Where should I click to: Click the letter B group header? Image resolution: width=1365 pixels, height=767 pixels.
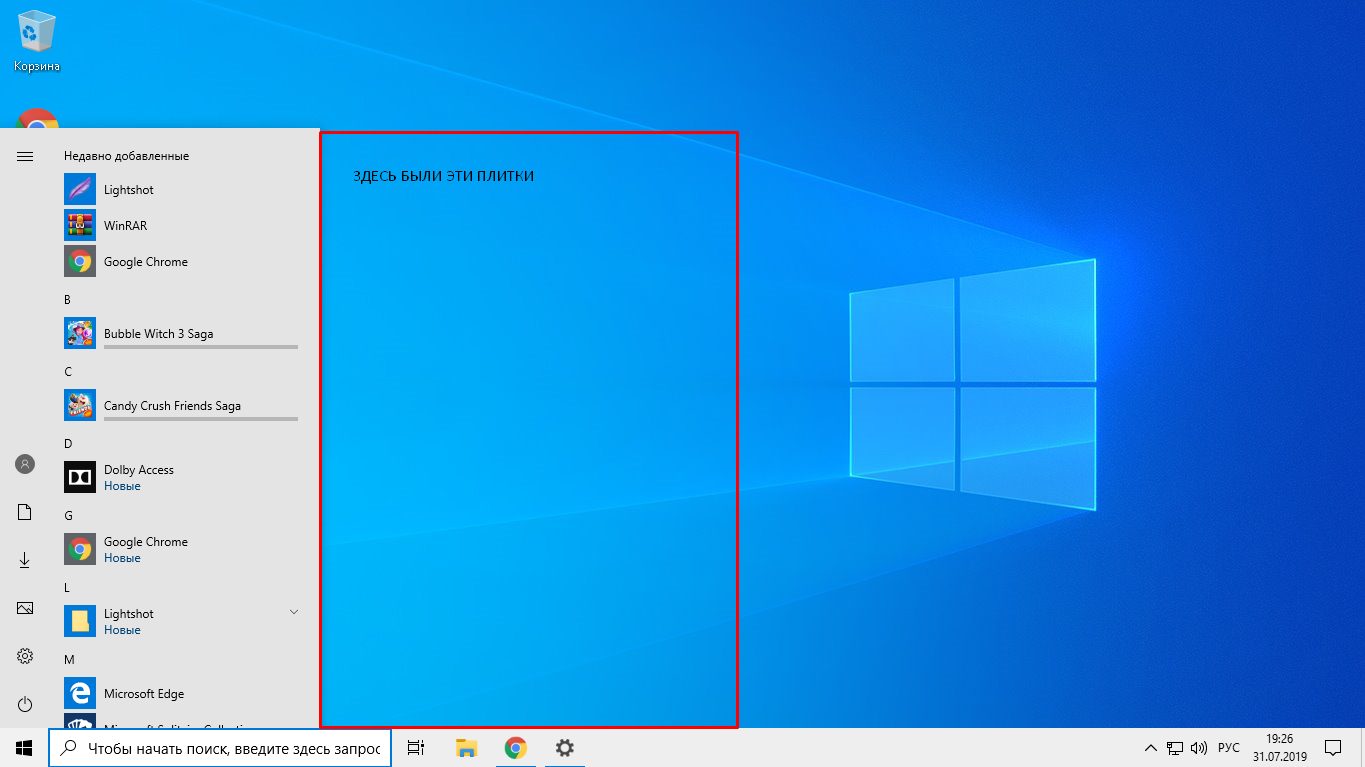click(67, 299)
